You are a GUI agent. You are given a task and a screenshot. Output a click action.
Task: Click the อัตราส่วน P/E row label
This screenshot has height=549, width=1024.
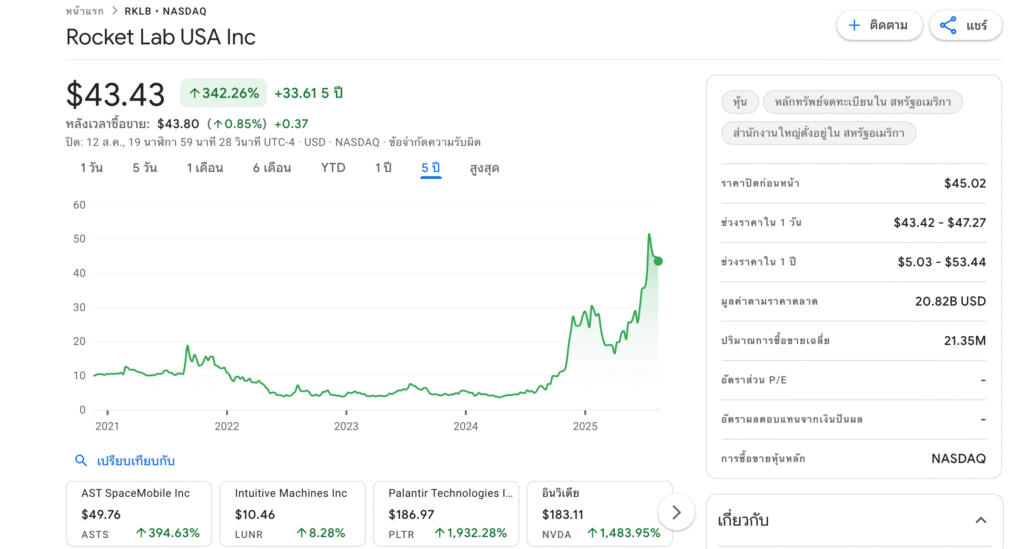click(x=754, y=380)
